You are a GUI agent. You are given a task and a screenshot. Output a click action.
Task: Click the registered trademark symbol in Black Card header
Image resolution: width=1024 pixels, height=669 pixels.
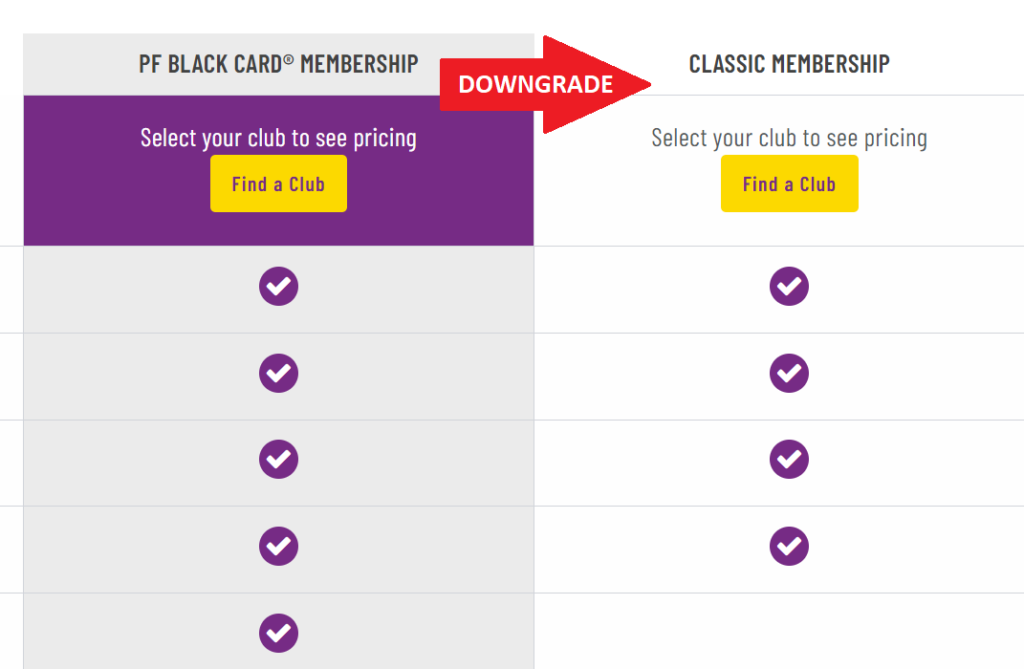[x=288, y=59]
